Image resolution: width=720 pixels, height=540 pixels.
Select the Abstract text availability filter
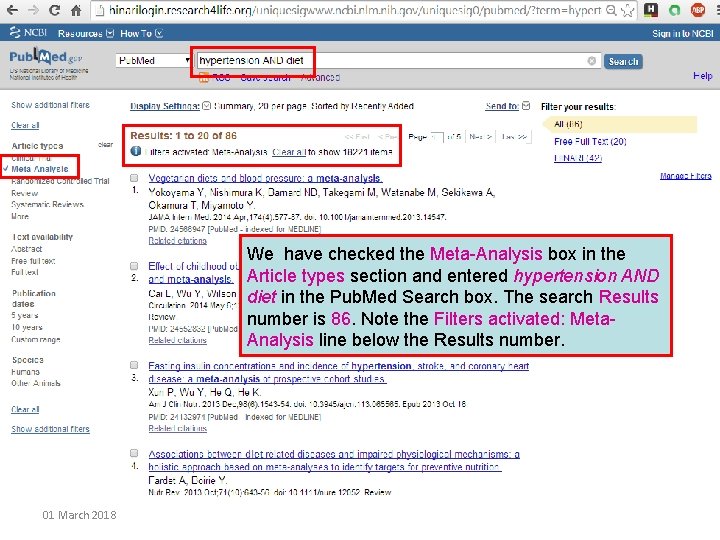pyautogui.click(x=27, y=249)
